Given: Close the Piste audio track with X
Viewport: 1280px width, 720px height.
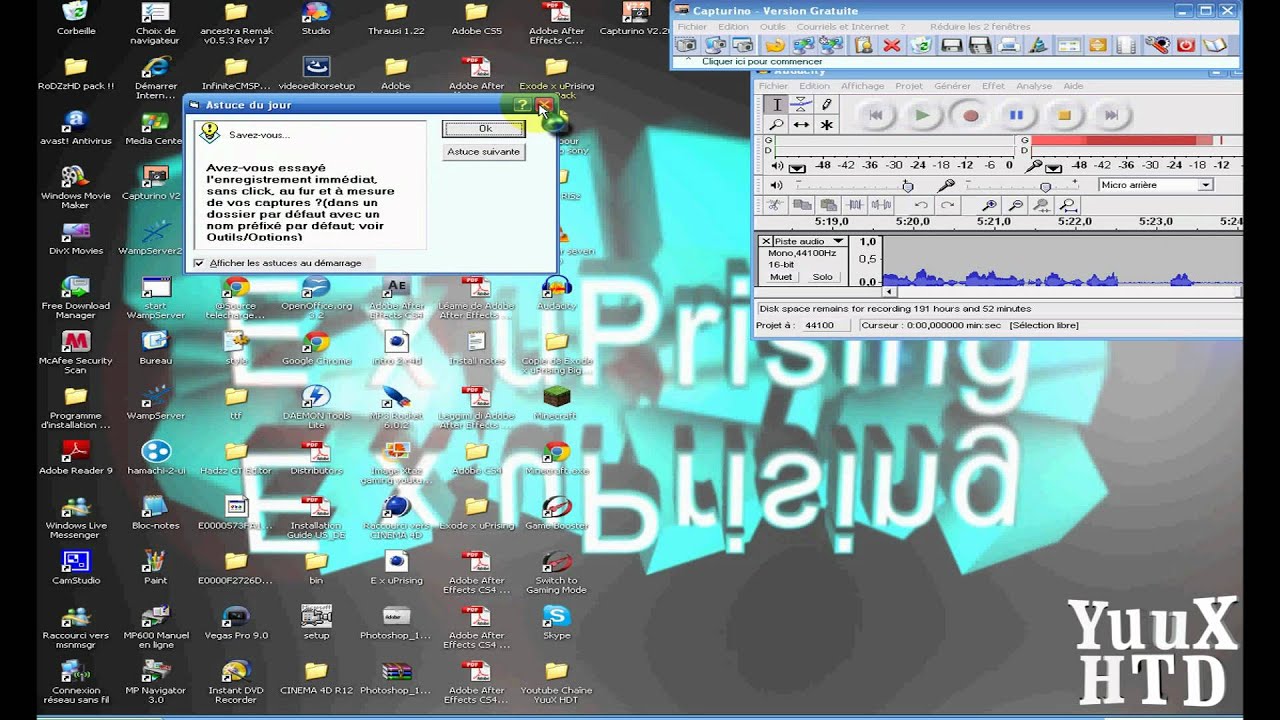Looking at the screenshot, I should pos(766,241).
